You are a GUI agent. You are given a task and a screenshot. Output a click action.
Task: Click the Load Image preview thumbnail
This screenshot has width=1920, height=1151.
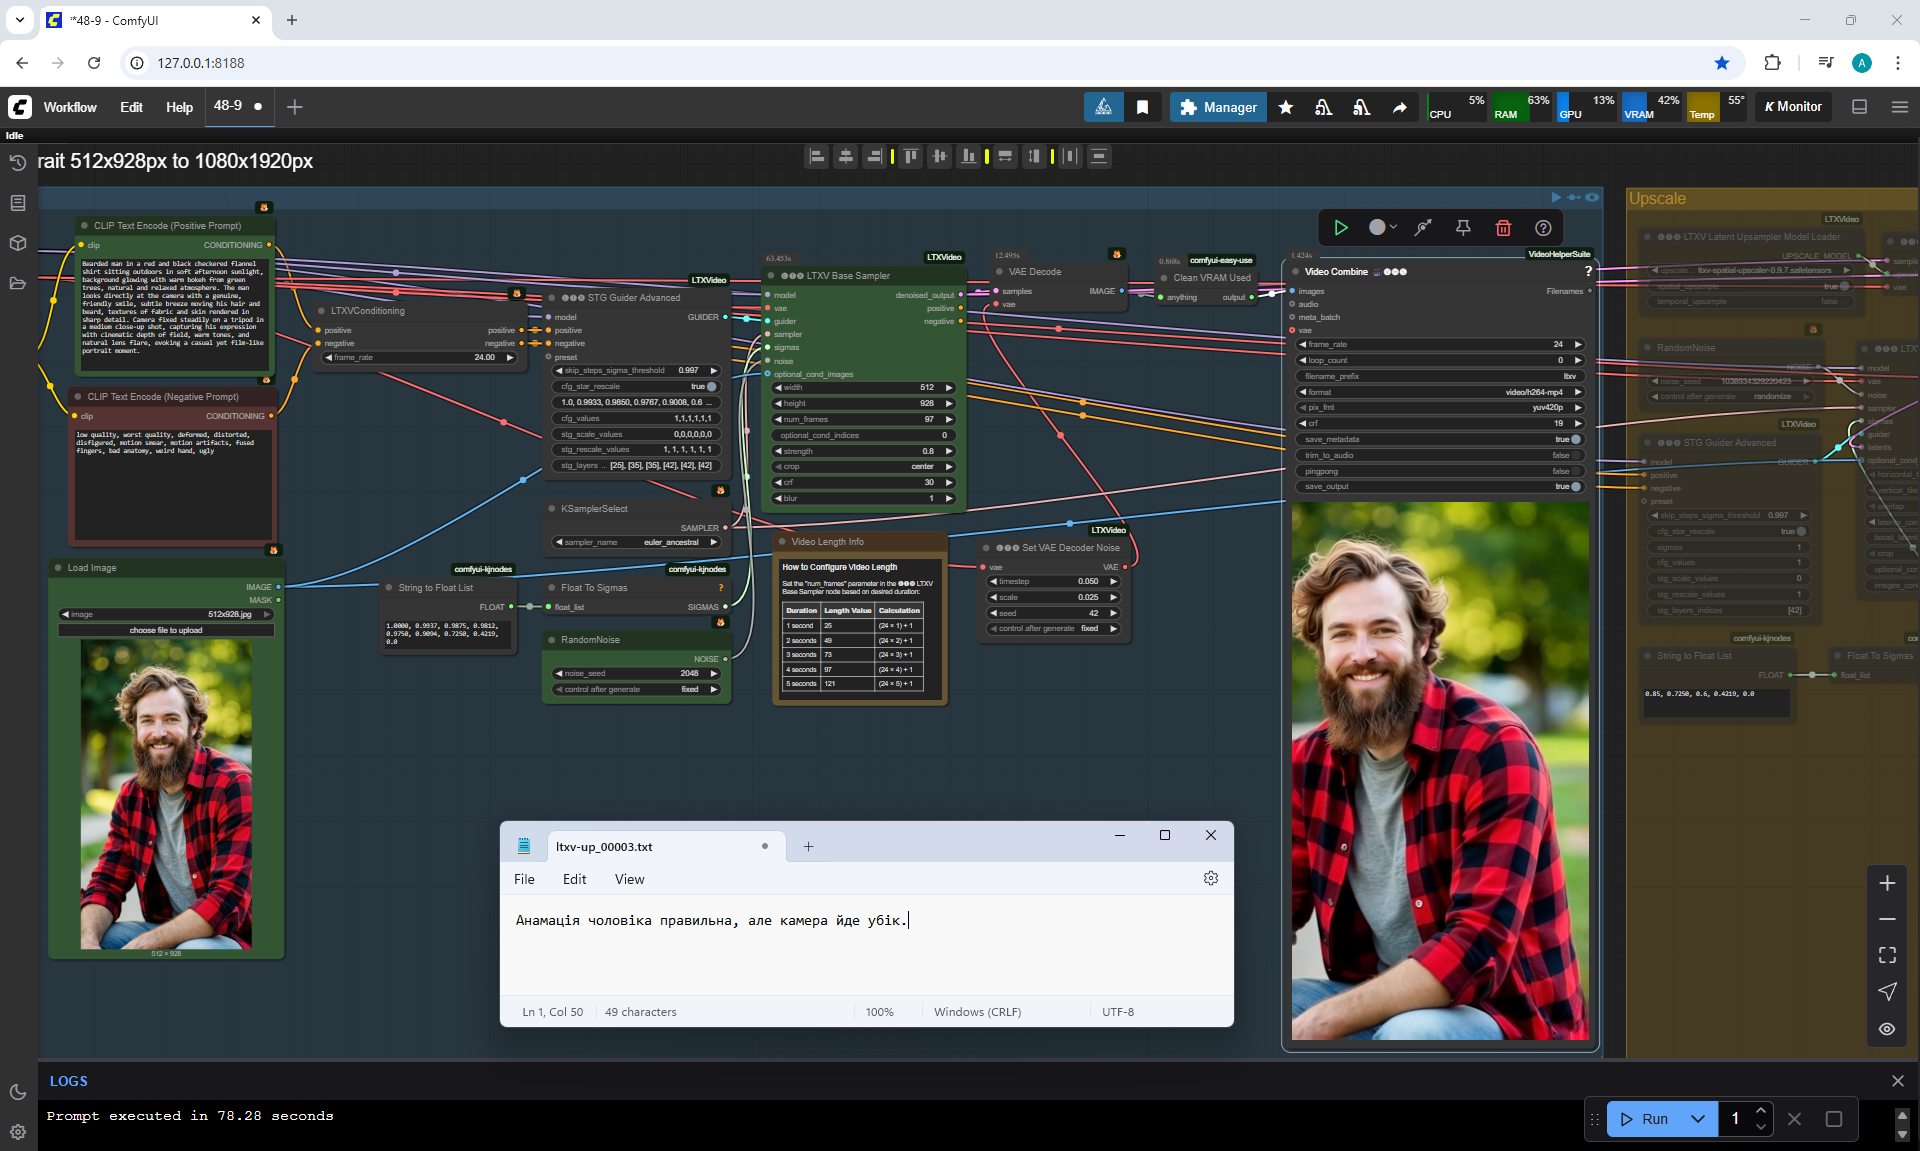166,795
